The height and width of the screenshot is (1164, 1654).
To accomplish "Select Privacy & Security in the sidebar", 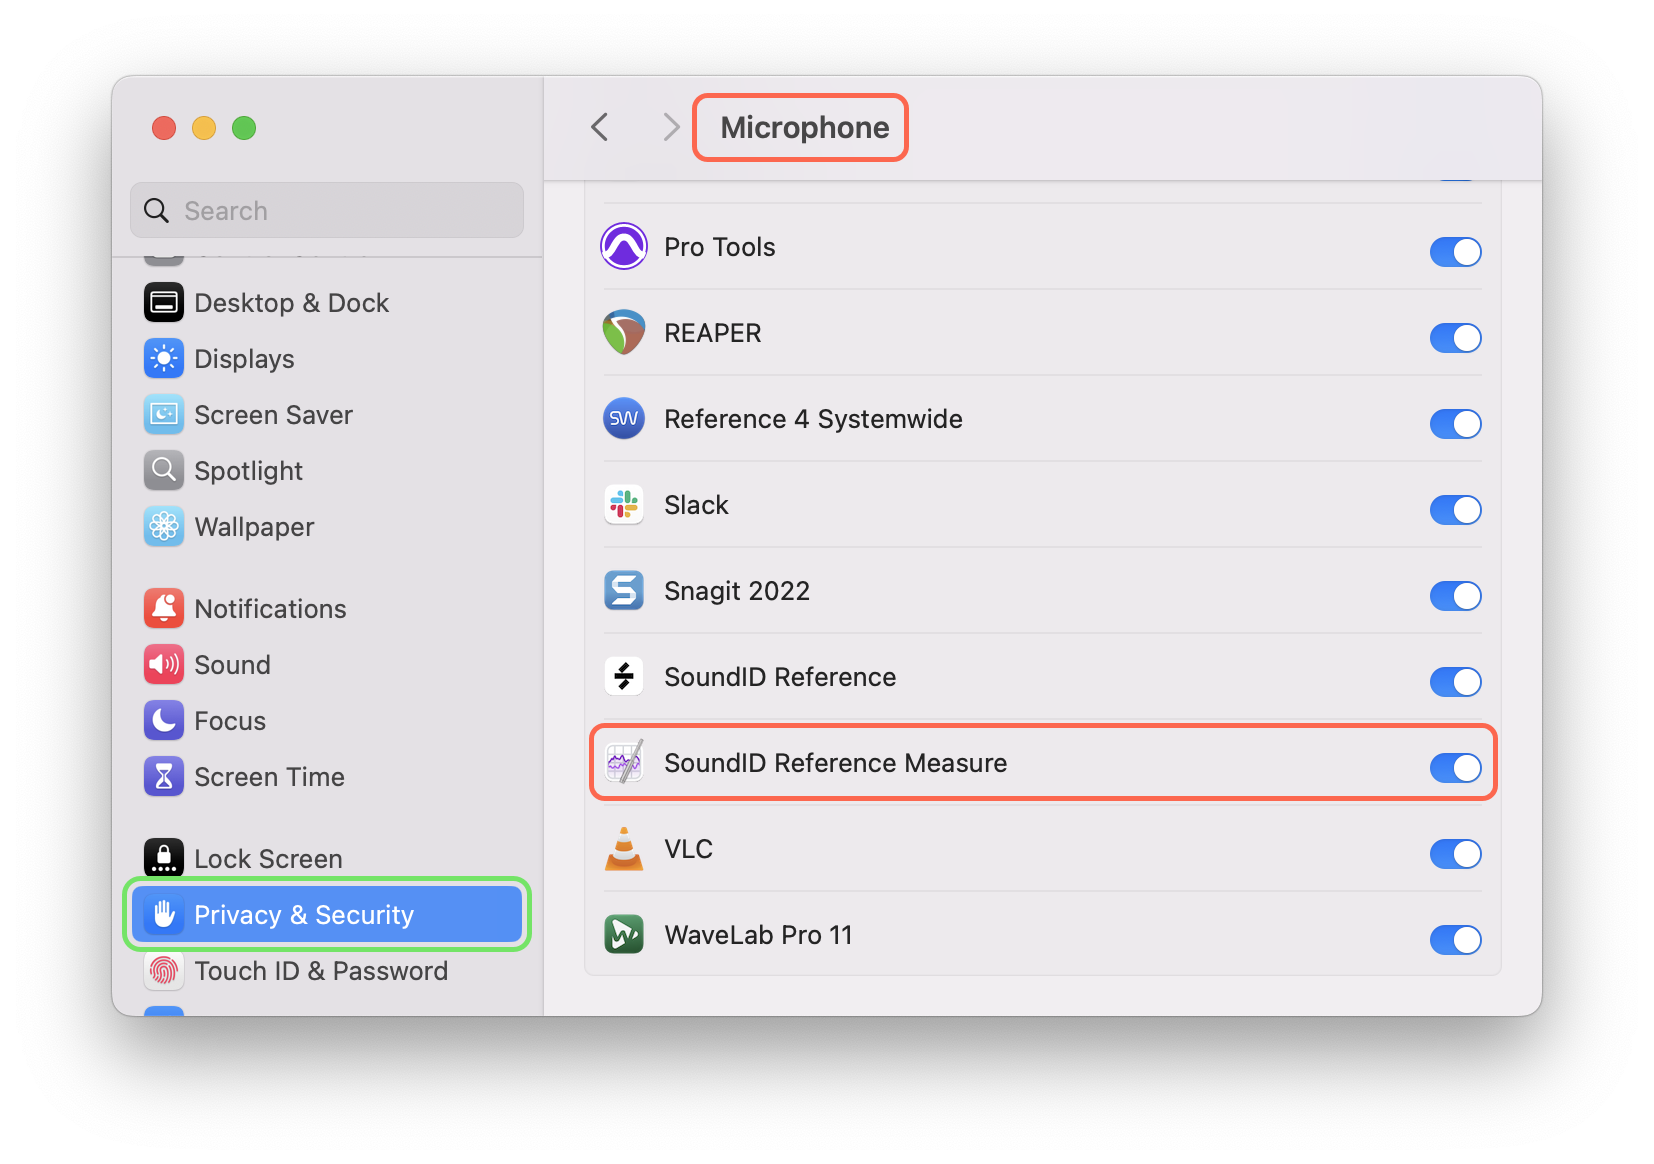I will [x=327, y=915].
